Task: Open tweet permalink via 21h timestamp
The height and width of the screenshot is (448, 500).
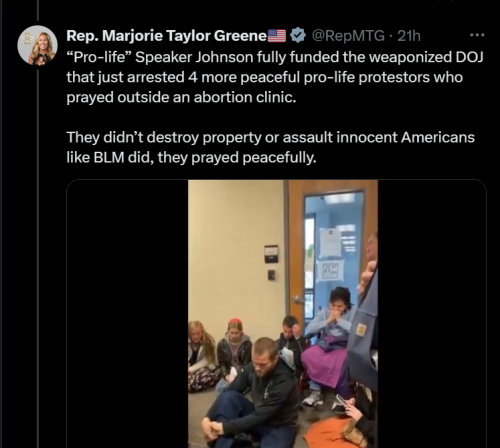Action: (x=409, y=36)
